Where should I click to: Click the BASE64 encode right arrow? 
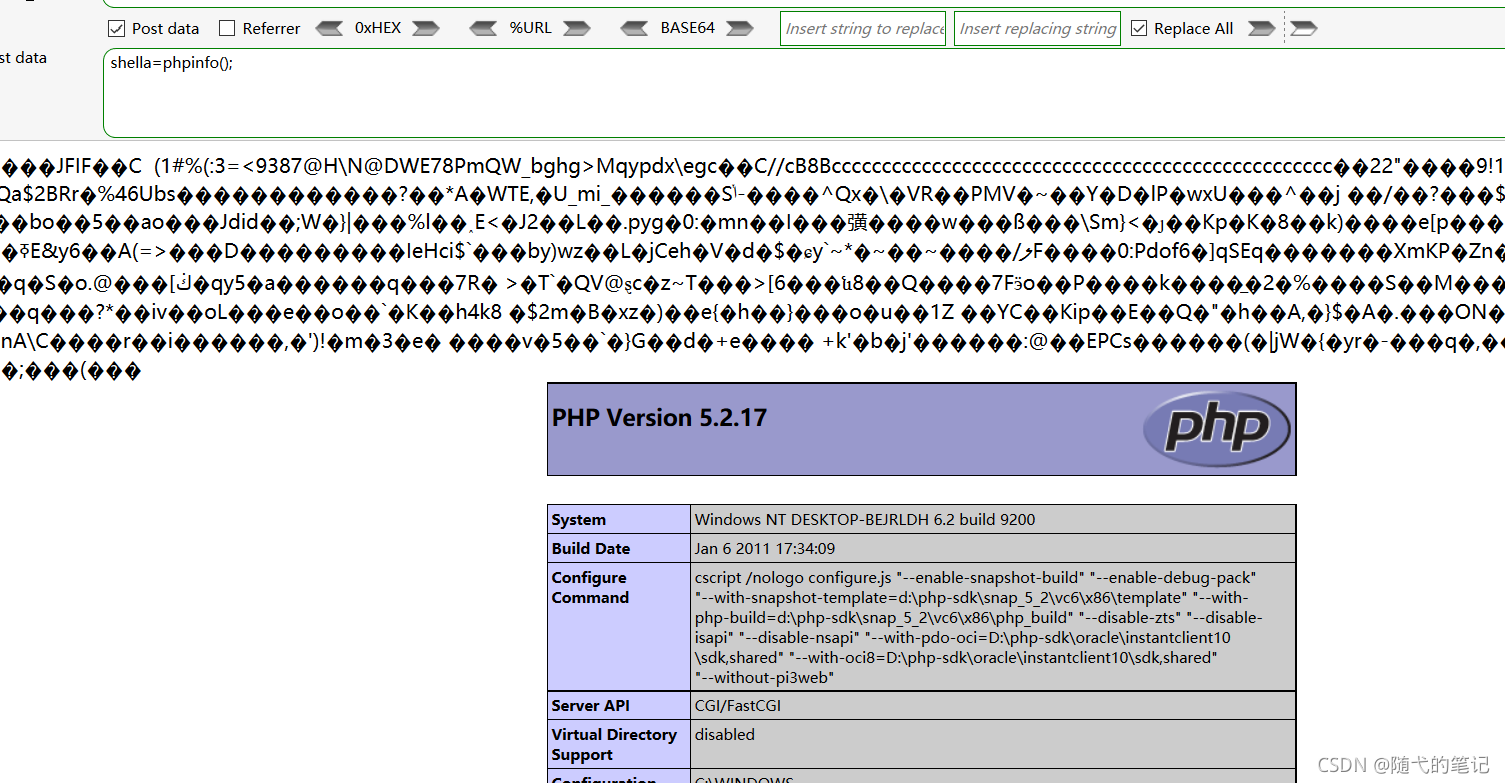[740, 28]
